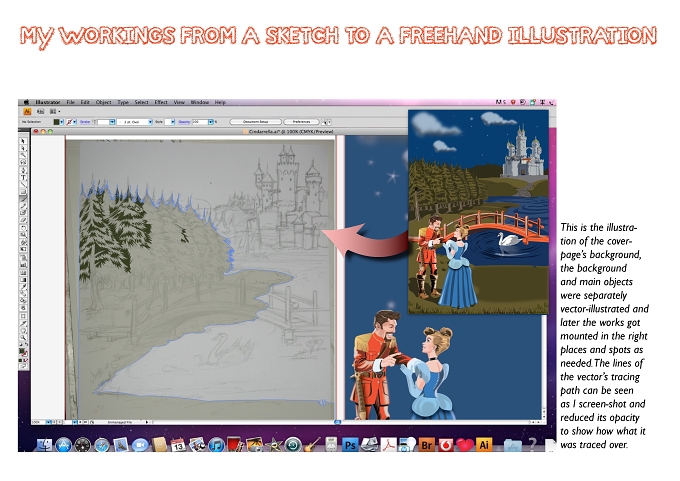Open iTunes from the Dock

216,444
